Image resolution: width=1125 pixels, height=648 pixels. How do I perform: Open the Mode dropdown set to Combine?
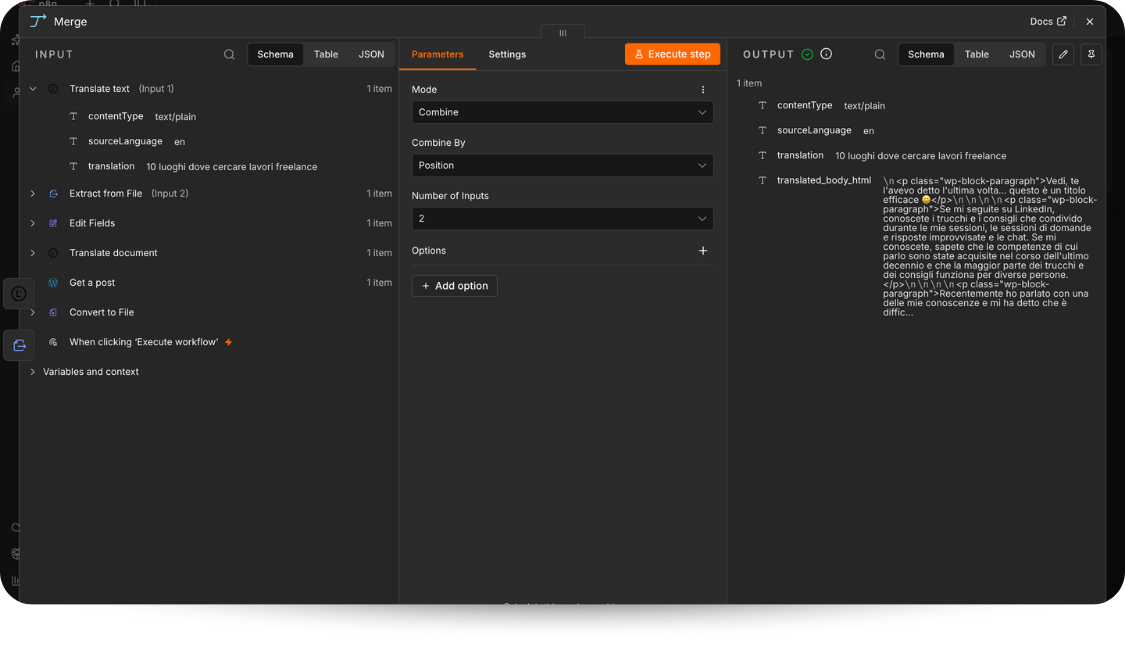[562, 113]
